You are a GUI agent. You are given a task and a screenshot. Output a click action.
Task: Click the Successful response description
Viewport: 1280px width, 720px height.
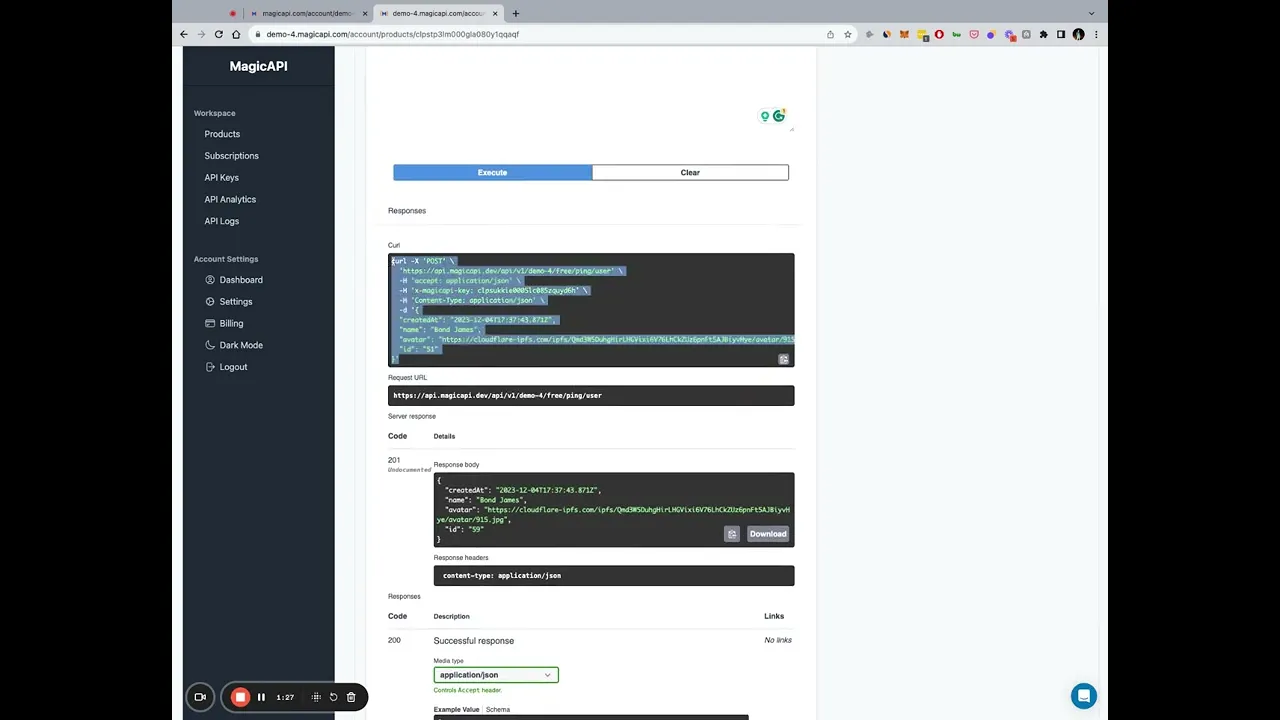point(474,641)
